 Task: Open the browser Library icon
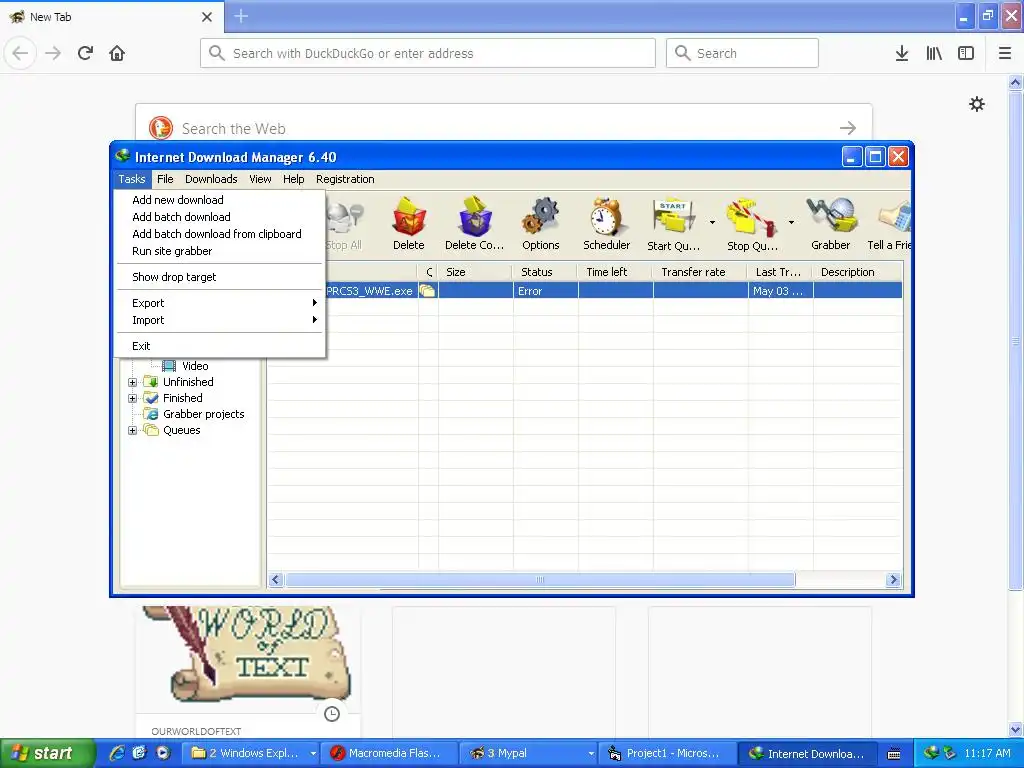tap(934, 54)
